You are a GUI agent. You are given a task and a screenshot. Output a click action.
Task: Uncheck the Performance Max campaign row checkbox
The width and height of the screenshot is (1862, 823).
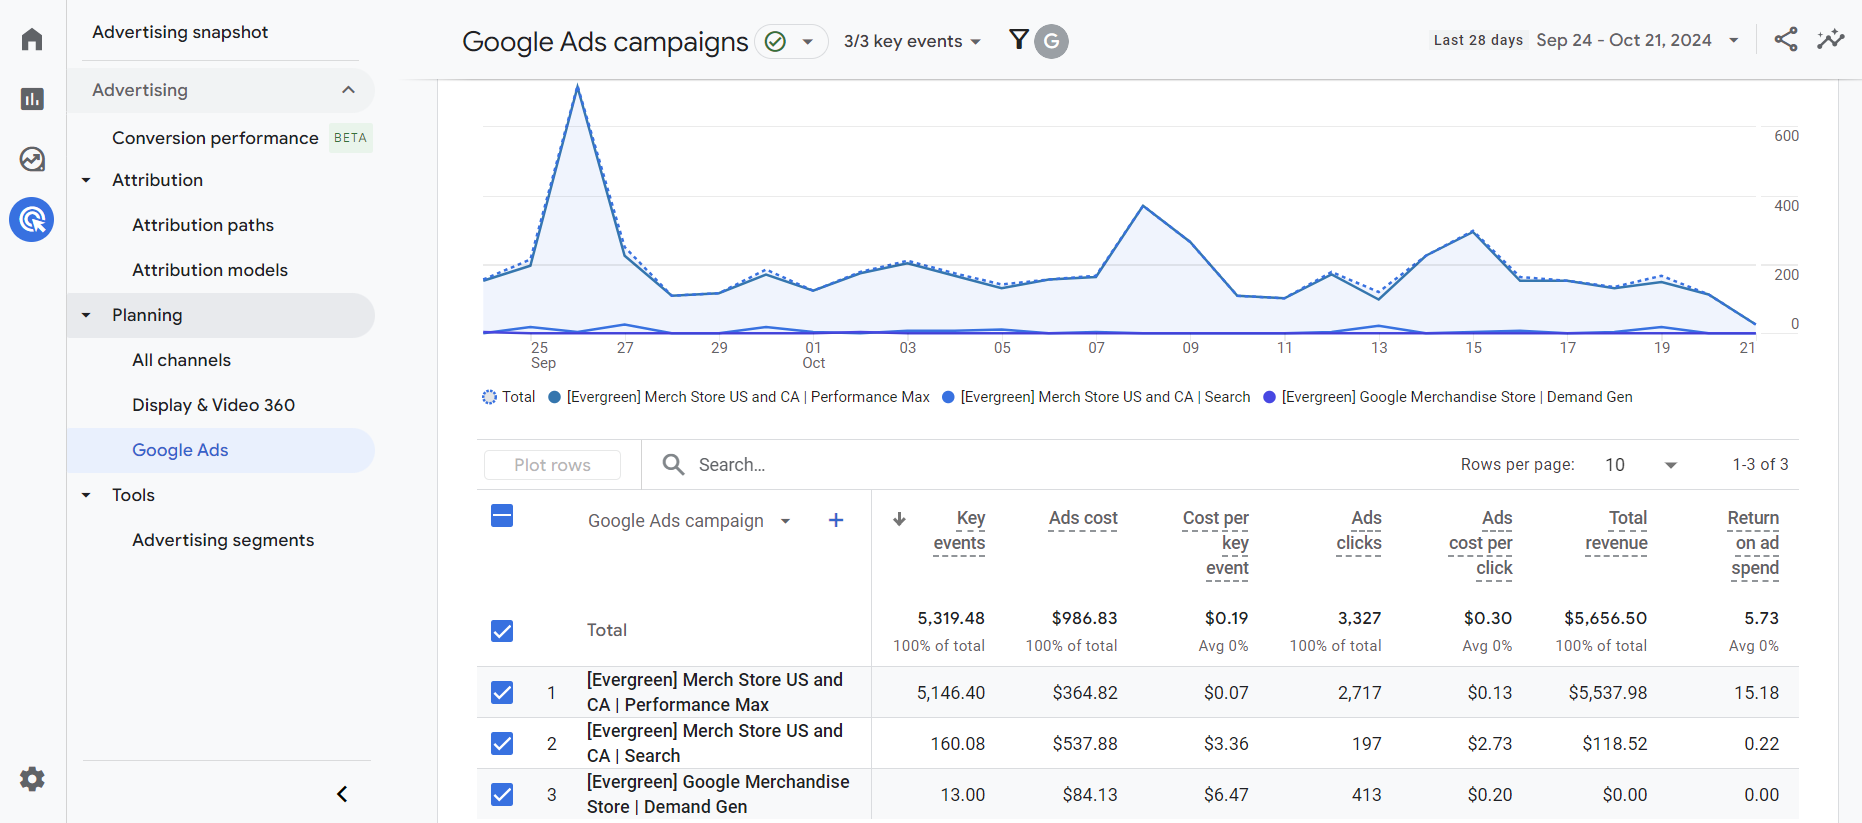tap(502, 692)
